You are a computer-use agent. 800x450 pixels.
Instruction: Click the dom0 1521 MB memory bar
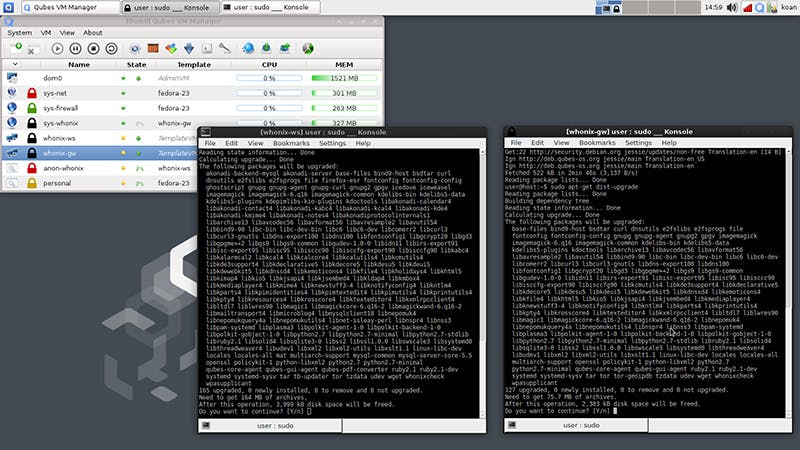pos(344,78)
